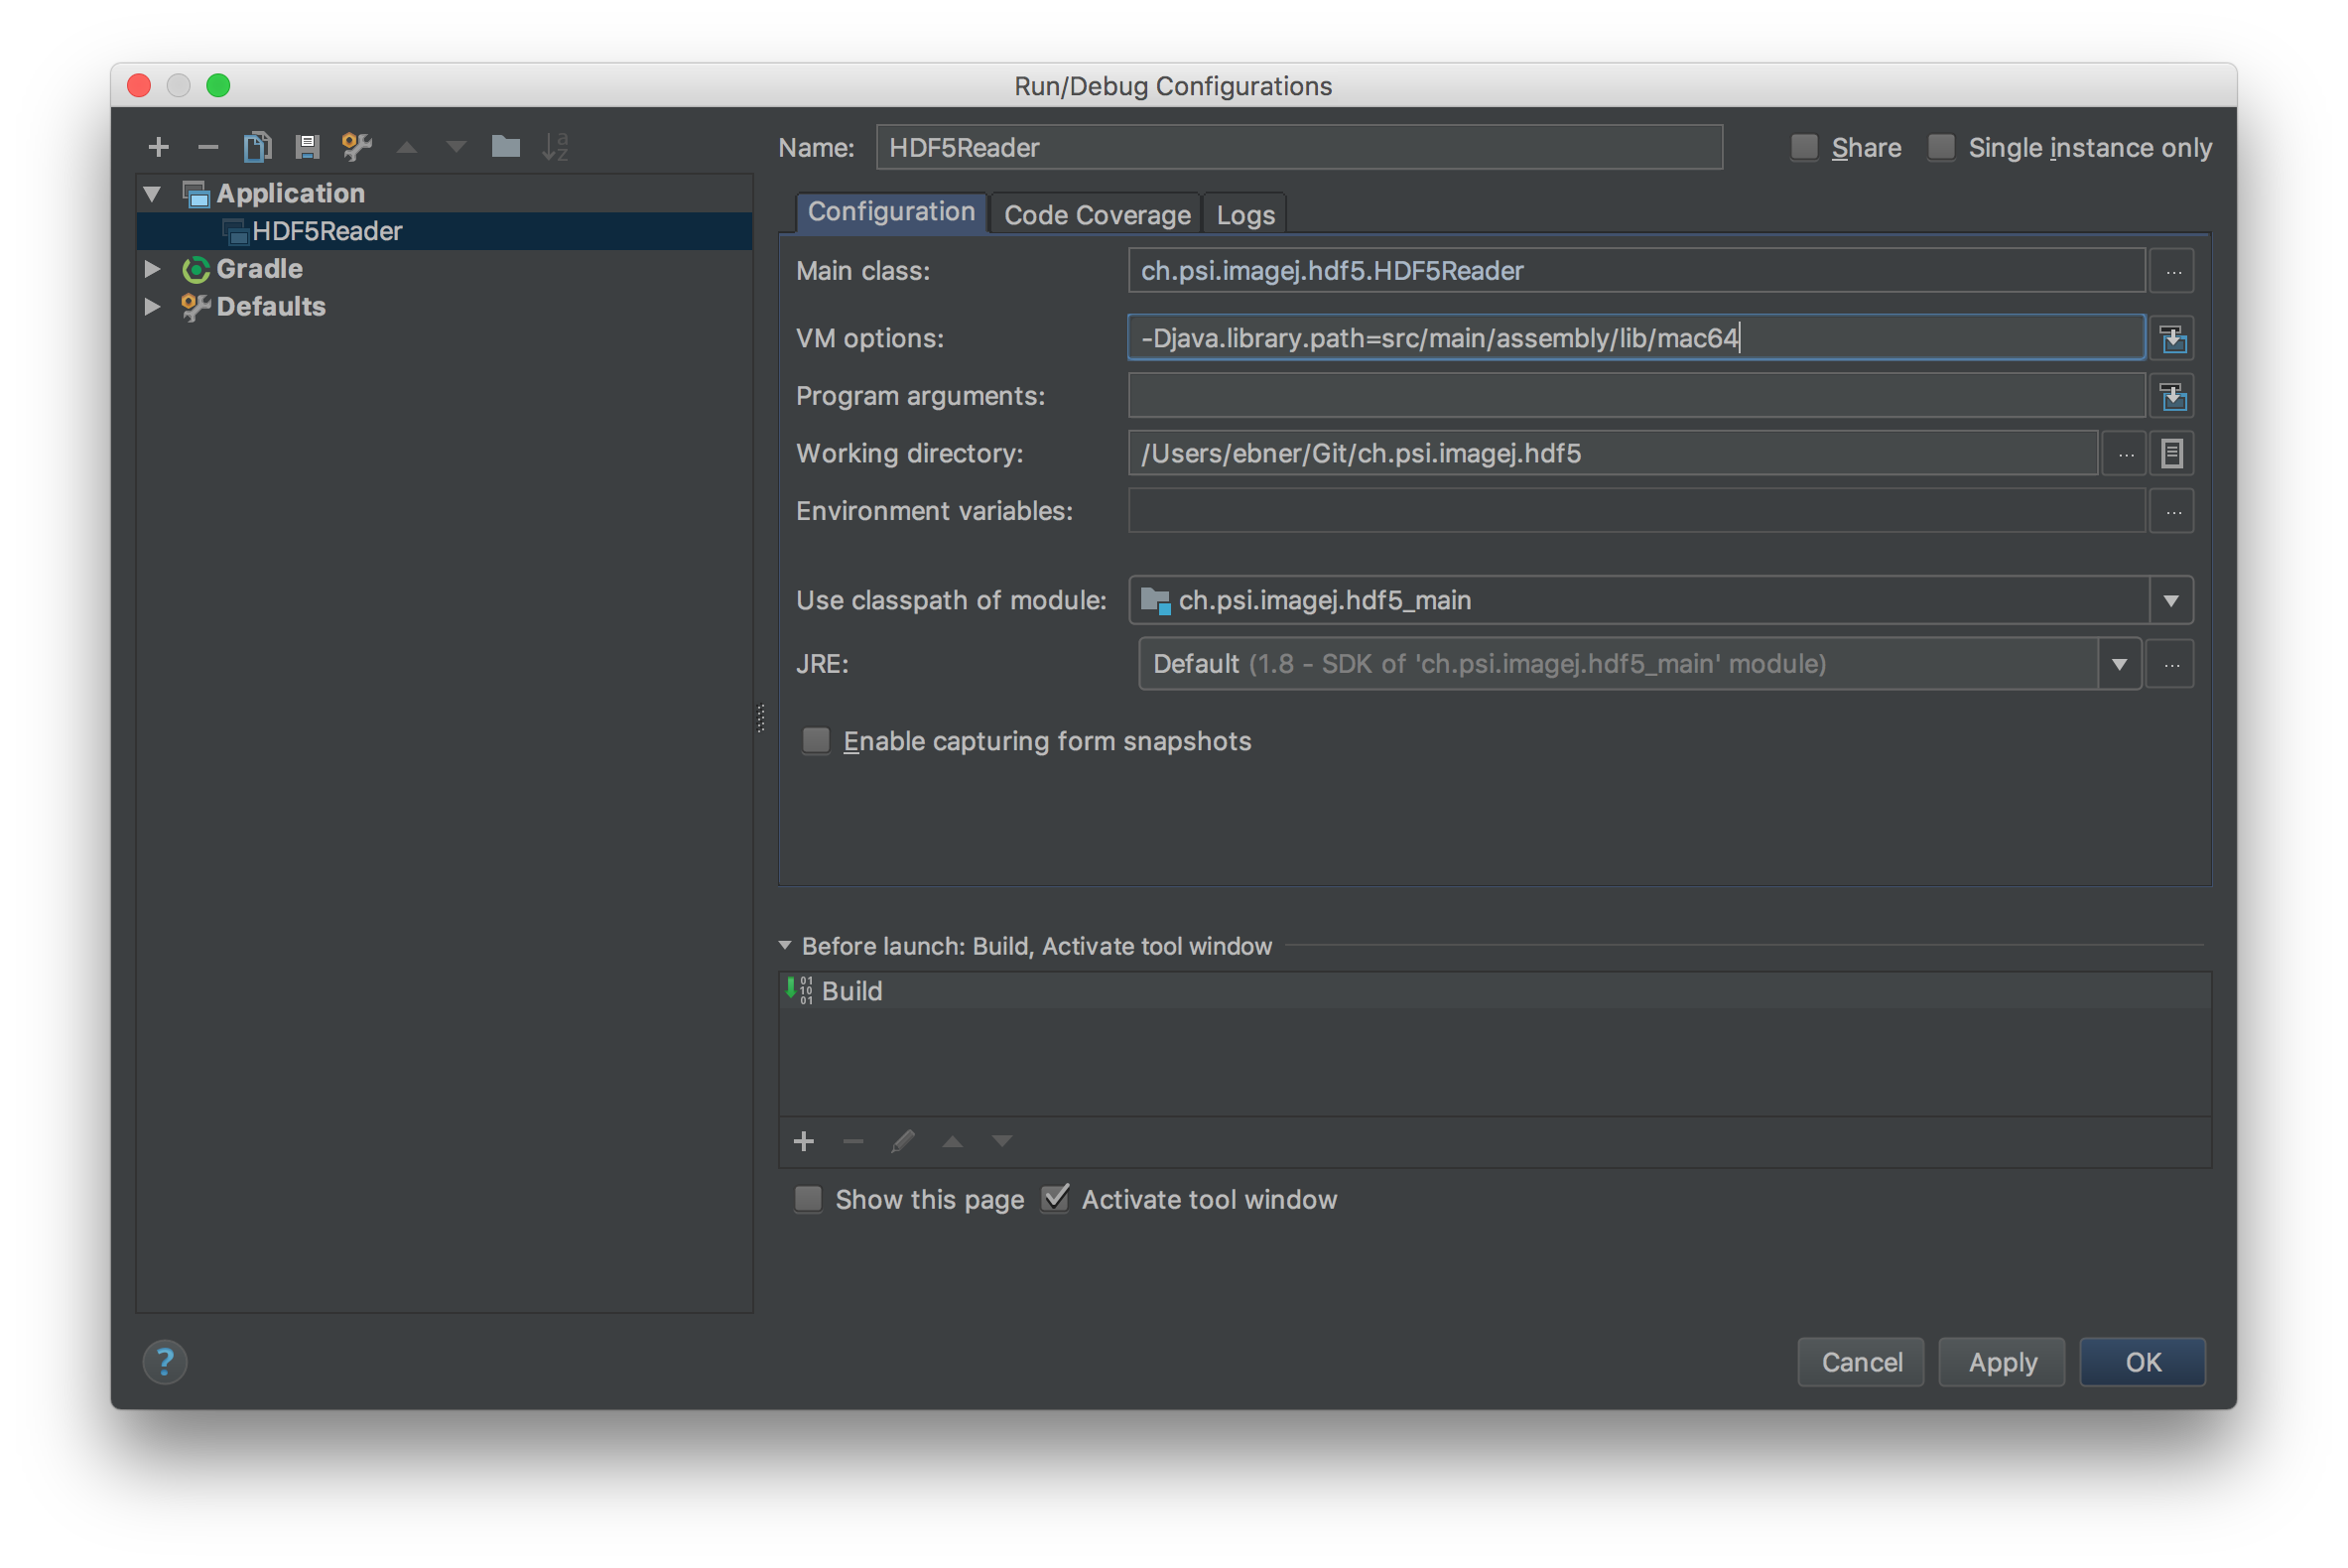Click the Apply button
Screen dimensions: 2348x1568
click(x=2002, y=1362)
